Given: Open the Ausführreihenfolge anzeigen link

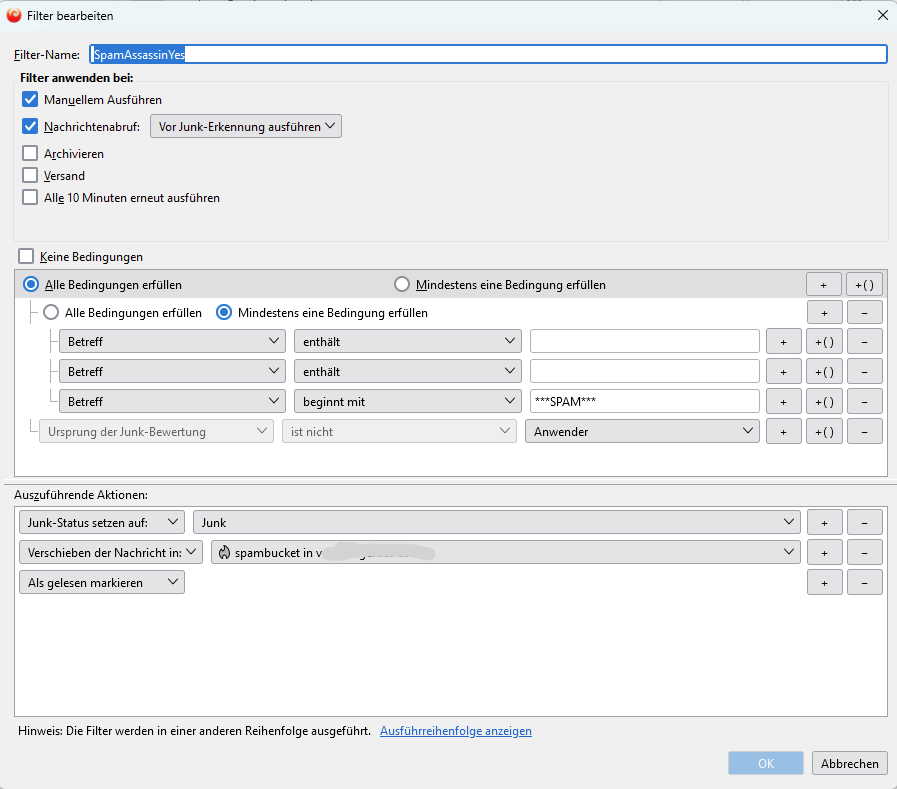Looking at the screenshot, I should point(456,731).
